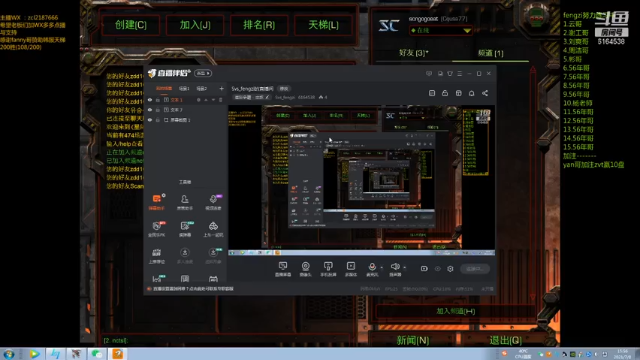Select the second text source row
The width and height of the screenshot is (640, 360).
(x=185, y=110)
